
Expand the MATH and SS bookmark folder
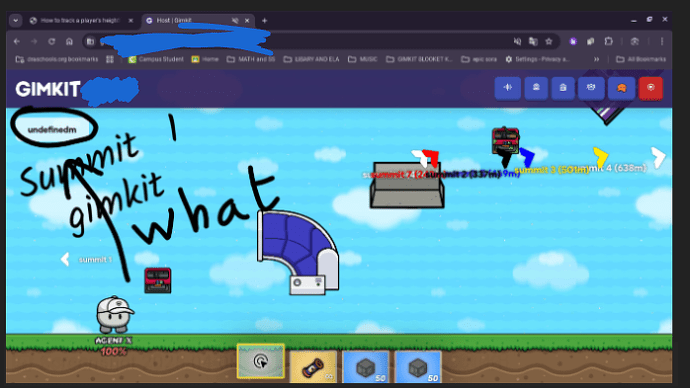click(x=251, y=59)
